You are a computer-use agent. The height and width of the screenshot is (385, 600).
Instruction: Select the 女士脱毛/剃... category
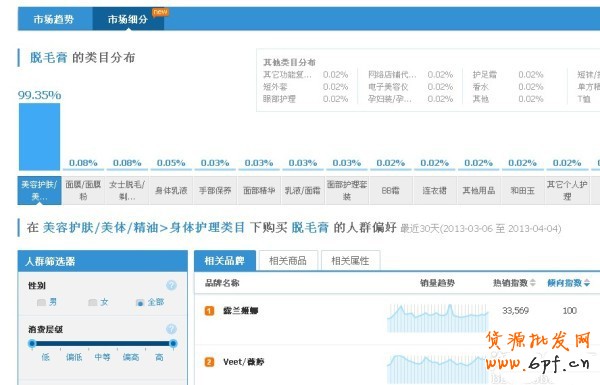tap(127, 190)
